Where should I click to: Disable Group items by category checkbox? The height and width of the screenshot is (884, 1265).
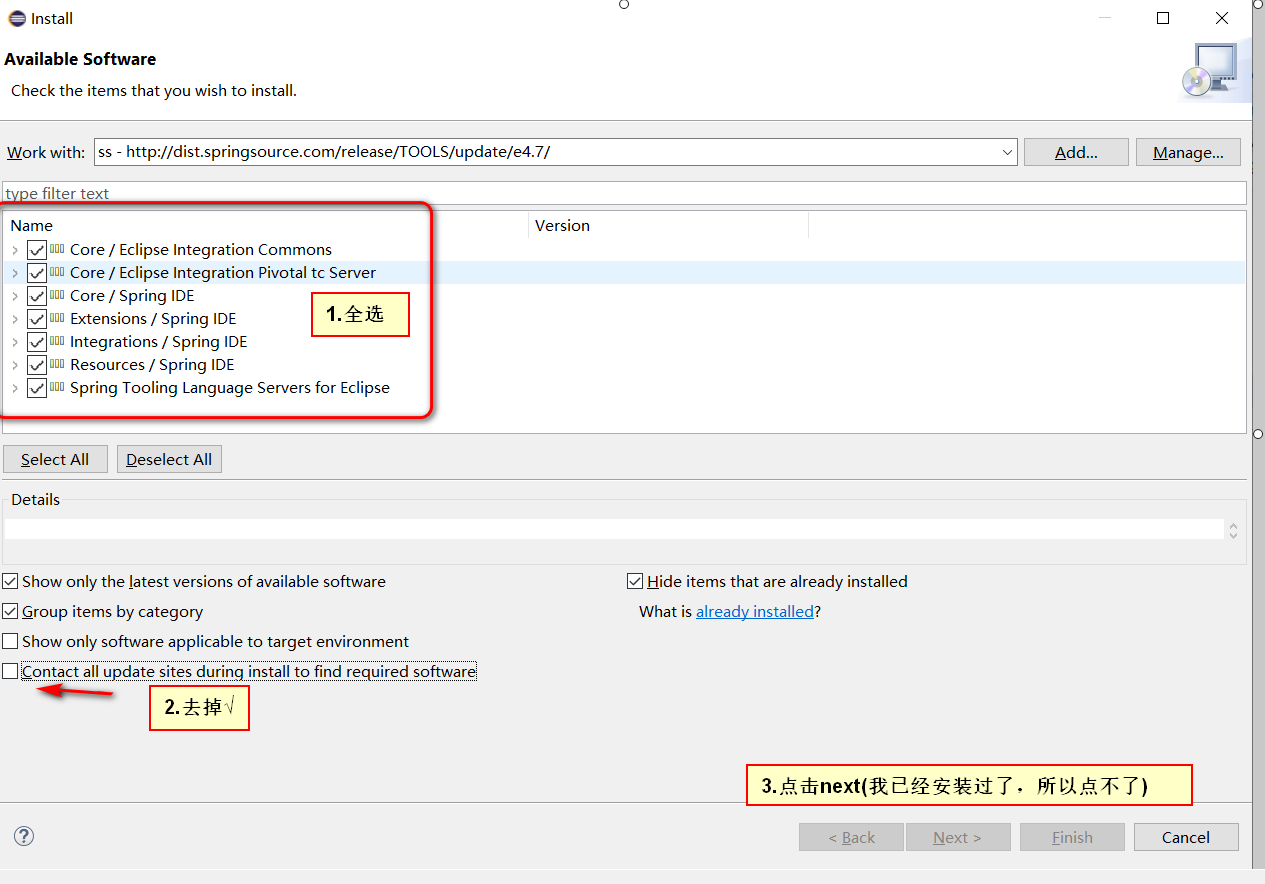(10, 611)
